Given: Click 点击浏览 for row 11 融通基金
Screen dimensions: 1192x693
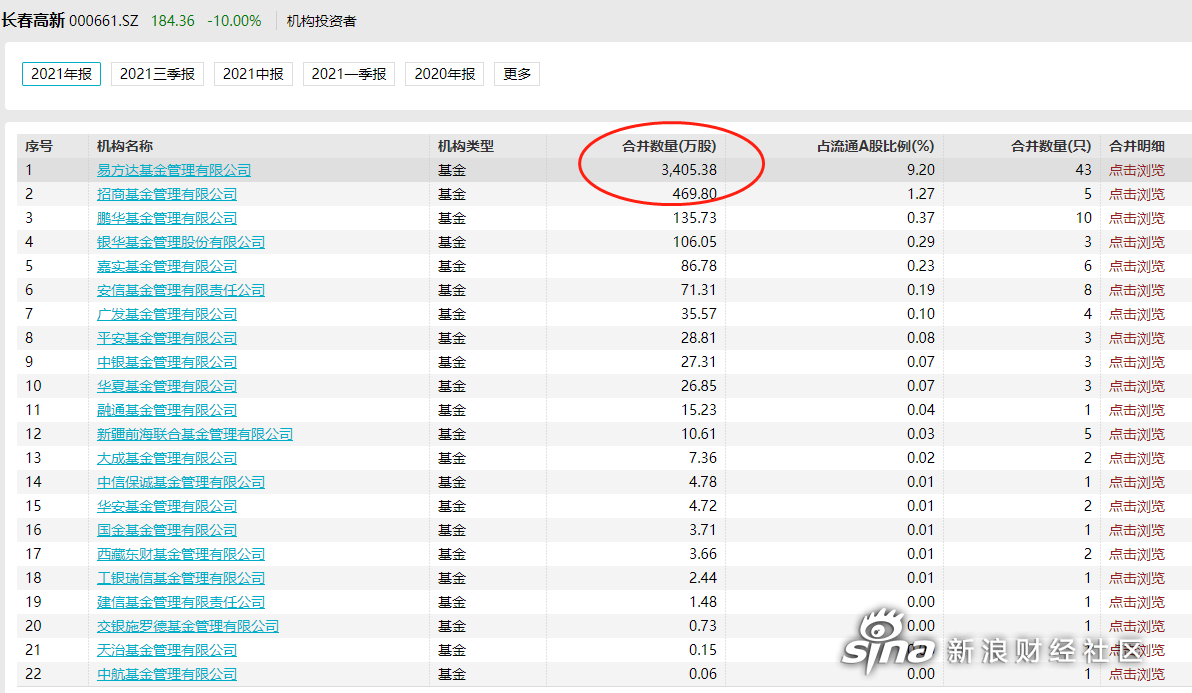Looking at the screenshot, I should [1137, 410].
